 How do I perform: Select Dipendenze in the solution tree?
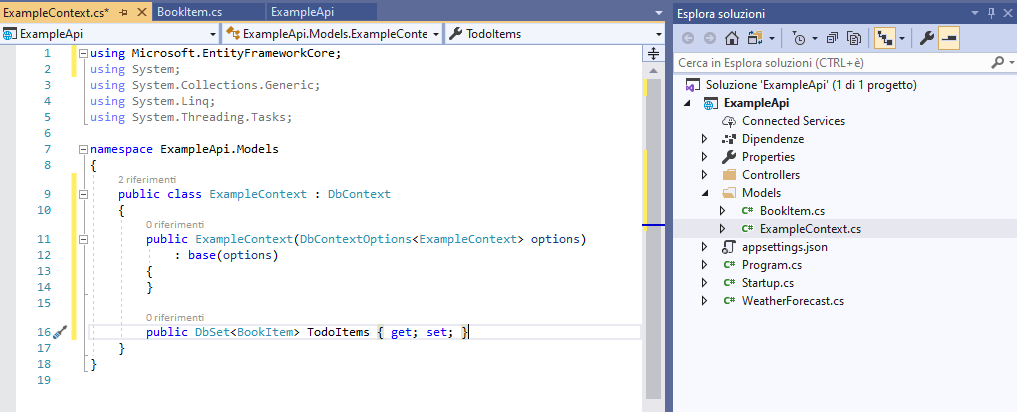pyautogui.click(x=772, y=139)
